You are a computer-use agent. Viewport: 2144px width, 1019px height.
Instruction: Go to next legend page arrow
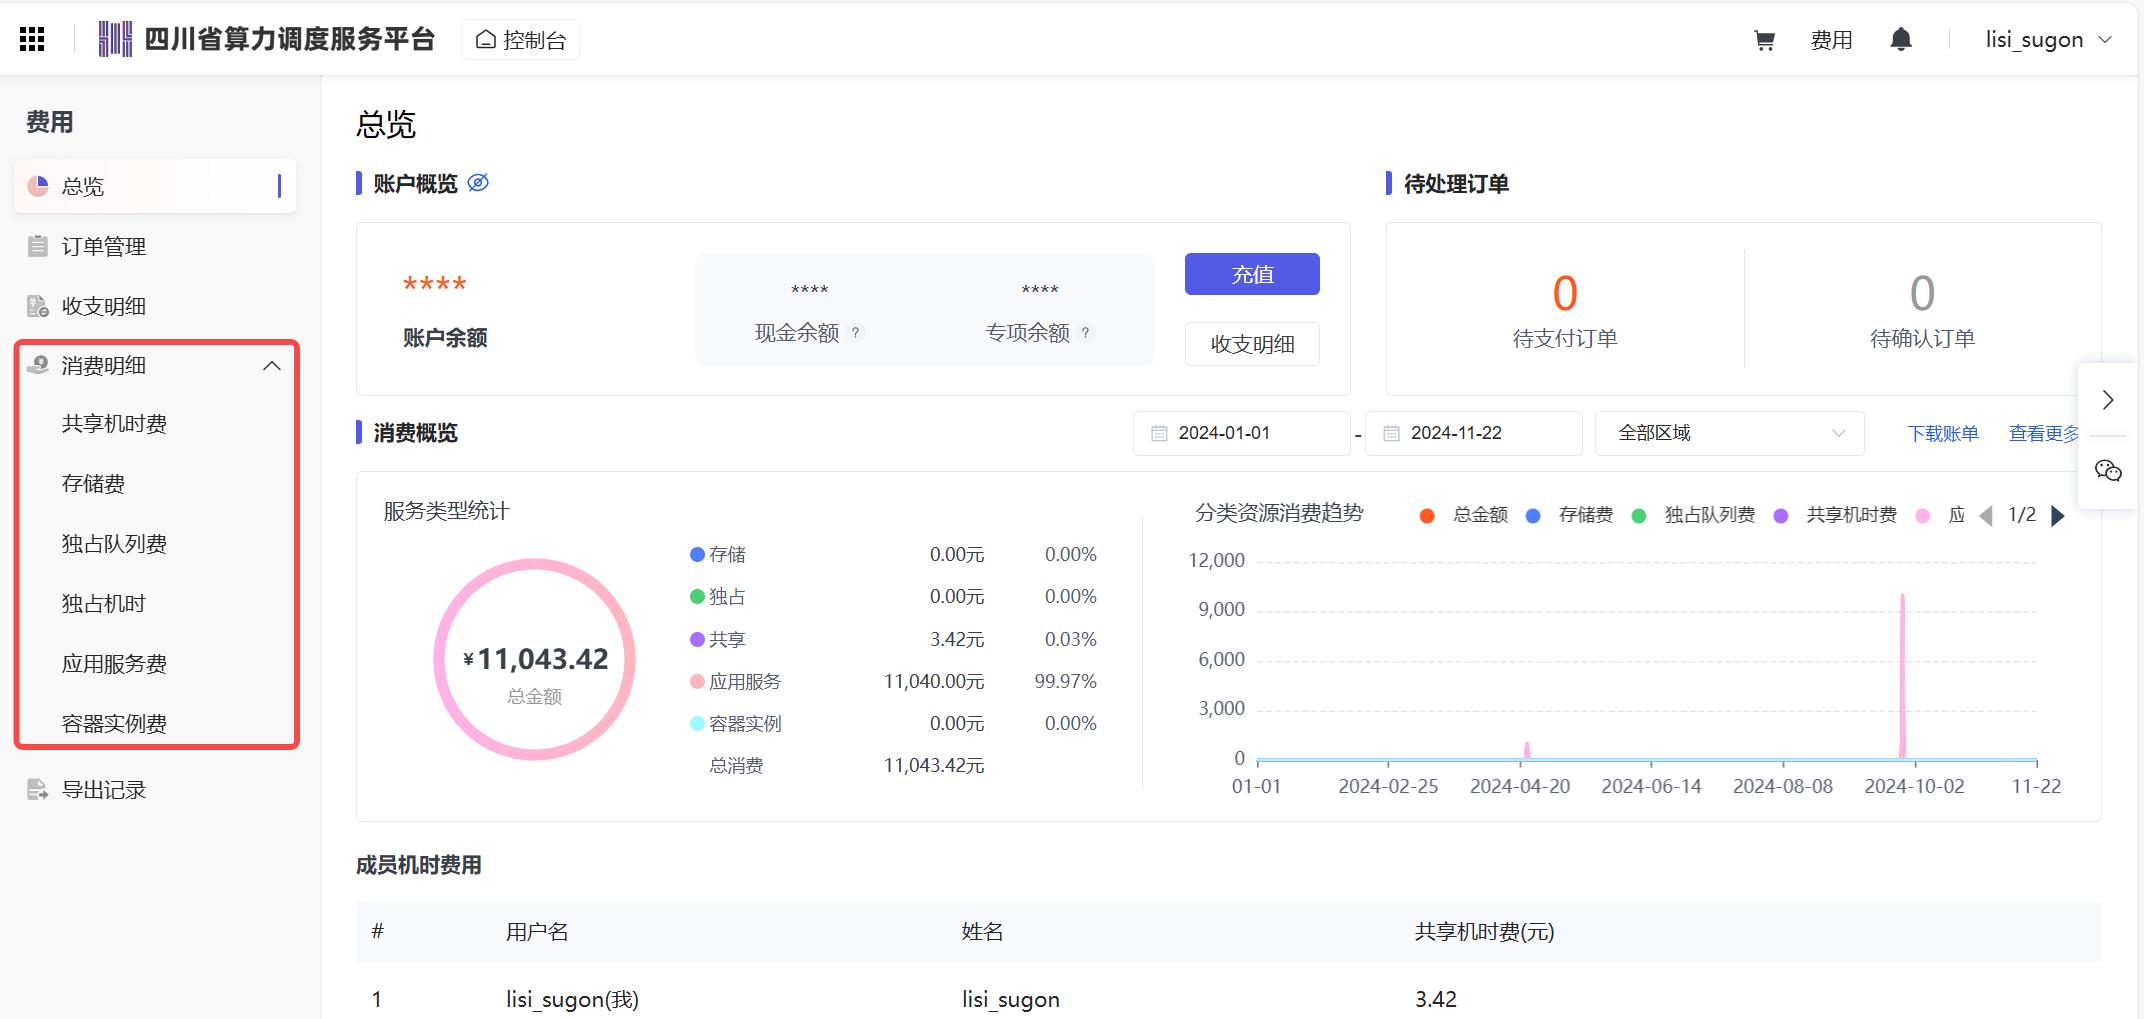point(2057,515)
